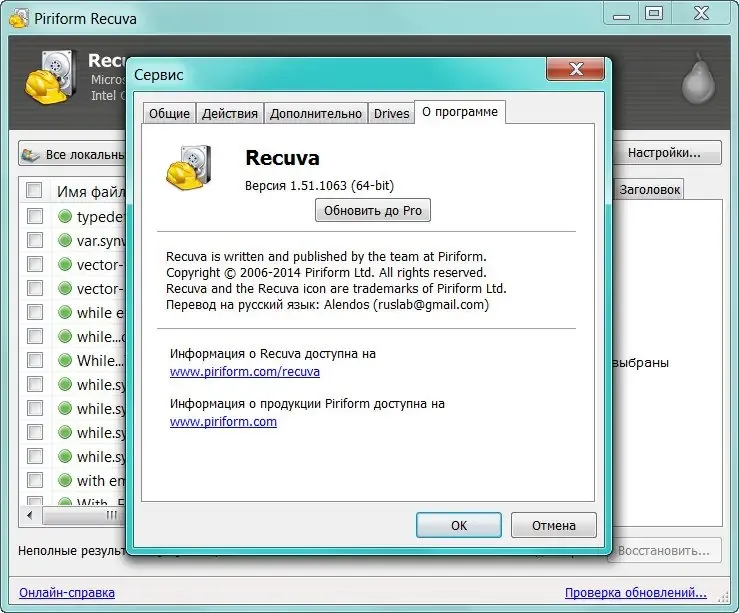Confirm the dialog with OK

coord(459,525)
